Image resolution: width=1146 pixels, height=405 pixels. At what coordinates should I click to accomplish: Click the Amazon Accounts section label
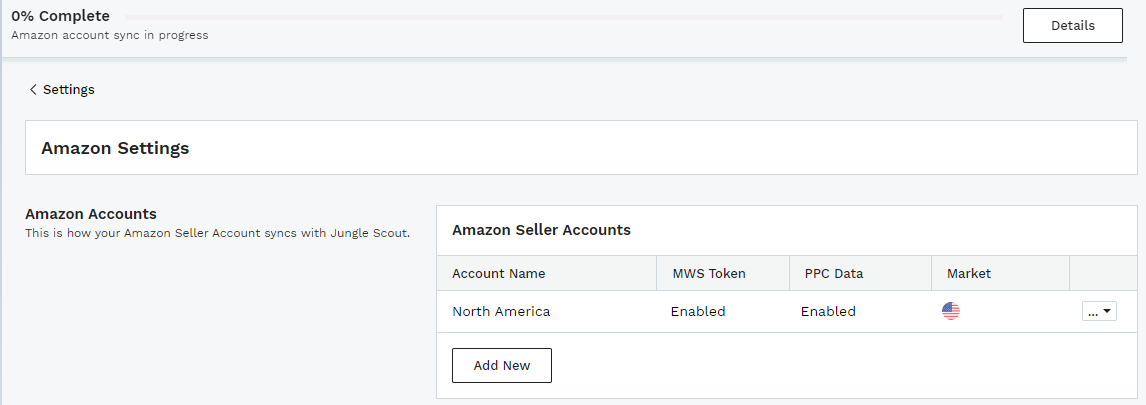click(x=91, y=214)
